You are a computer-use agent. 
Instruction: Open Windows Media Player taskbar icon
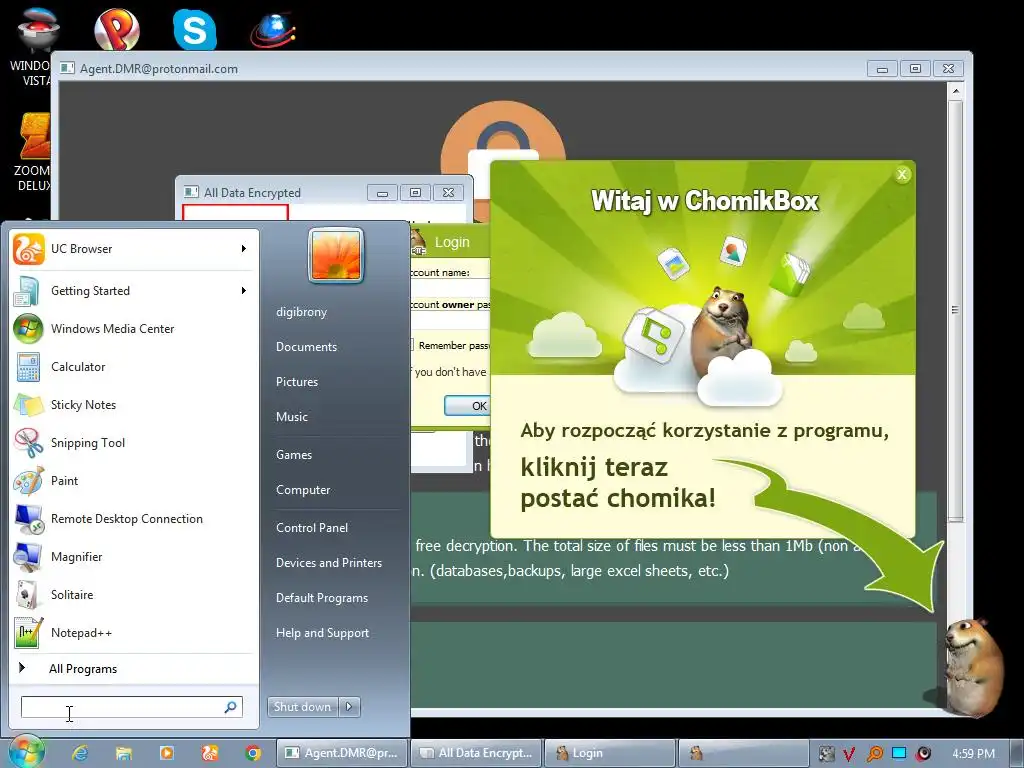(167, 753)
